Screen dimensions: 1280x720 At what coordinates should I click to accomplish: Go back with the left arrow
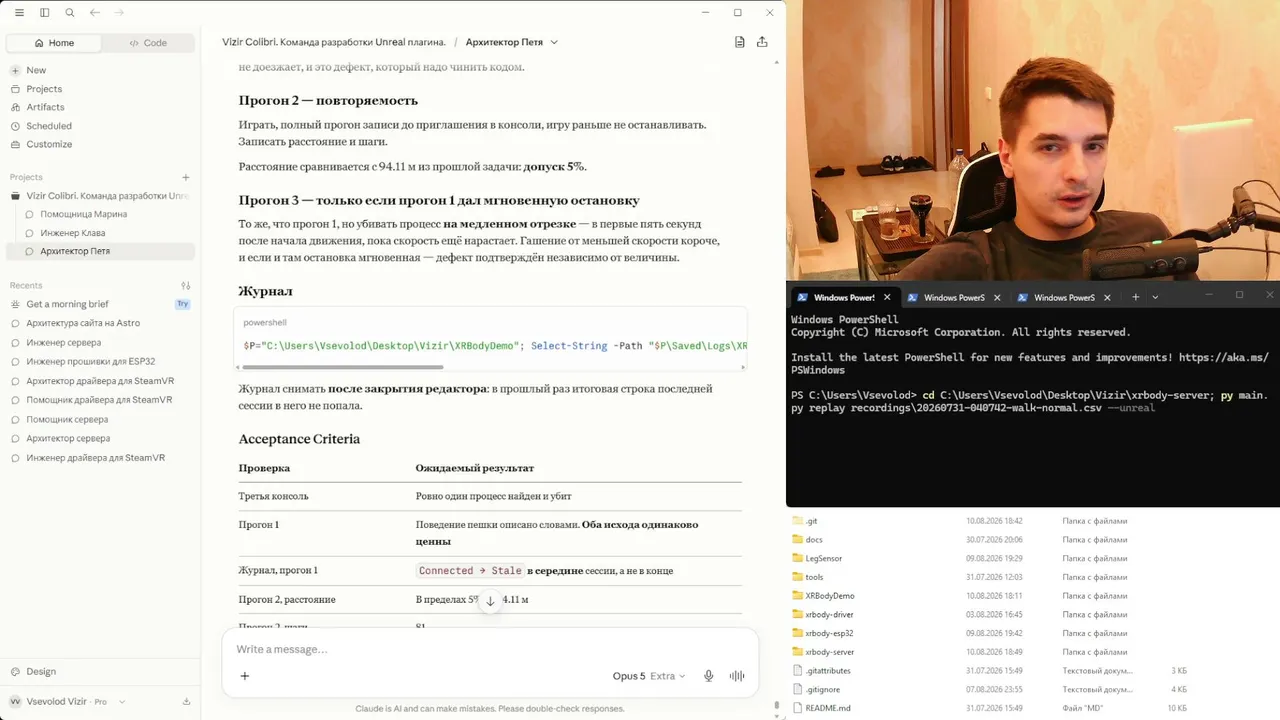click(x=95, y=13)
